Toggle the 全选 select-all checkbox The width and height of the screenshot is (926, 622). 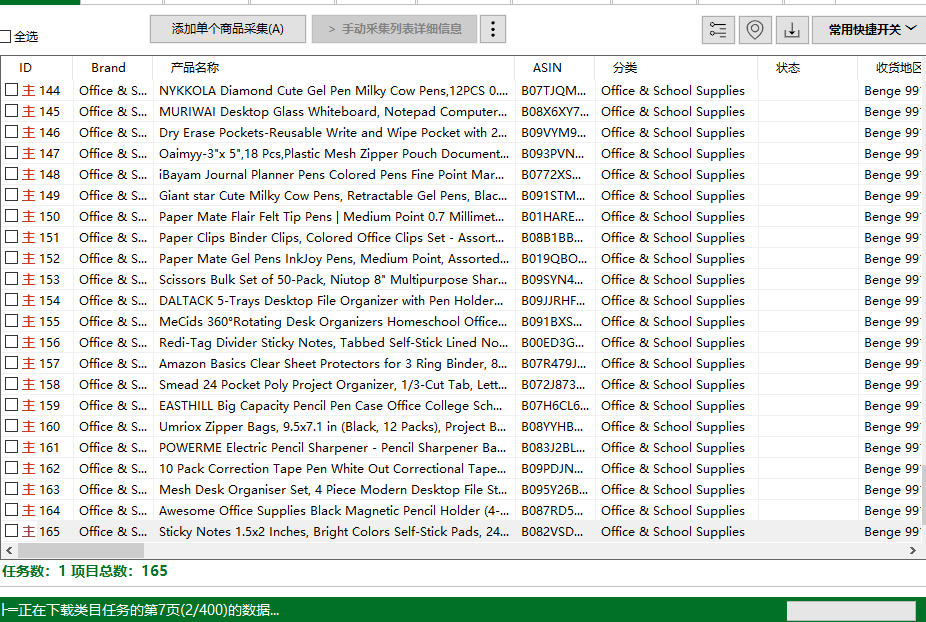coord(5,37)
